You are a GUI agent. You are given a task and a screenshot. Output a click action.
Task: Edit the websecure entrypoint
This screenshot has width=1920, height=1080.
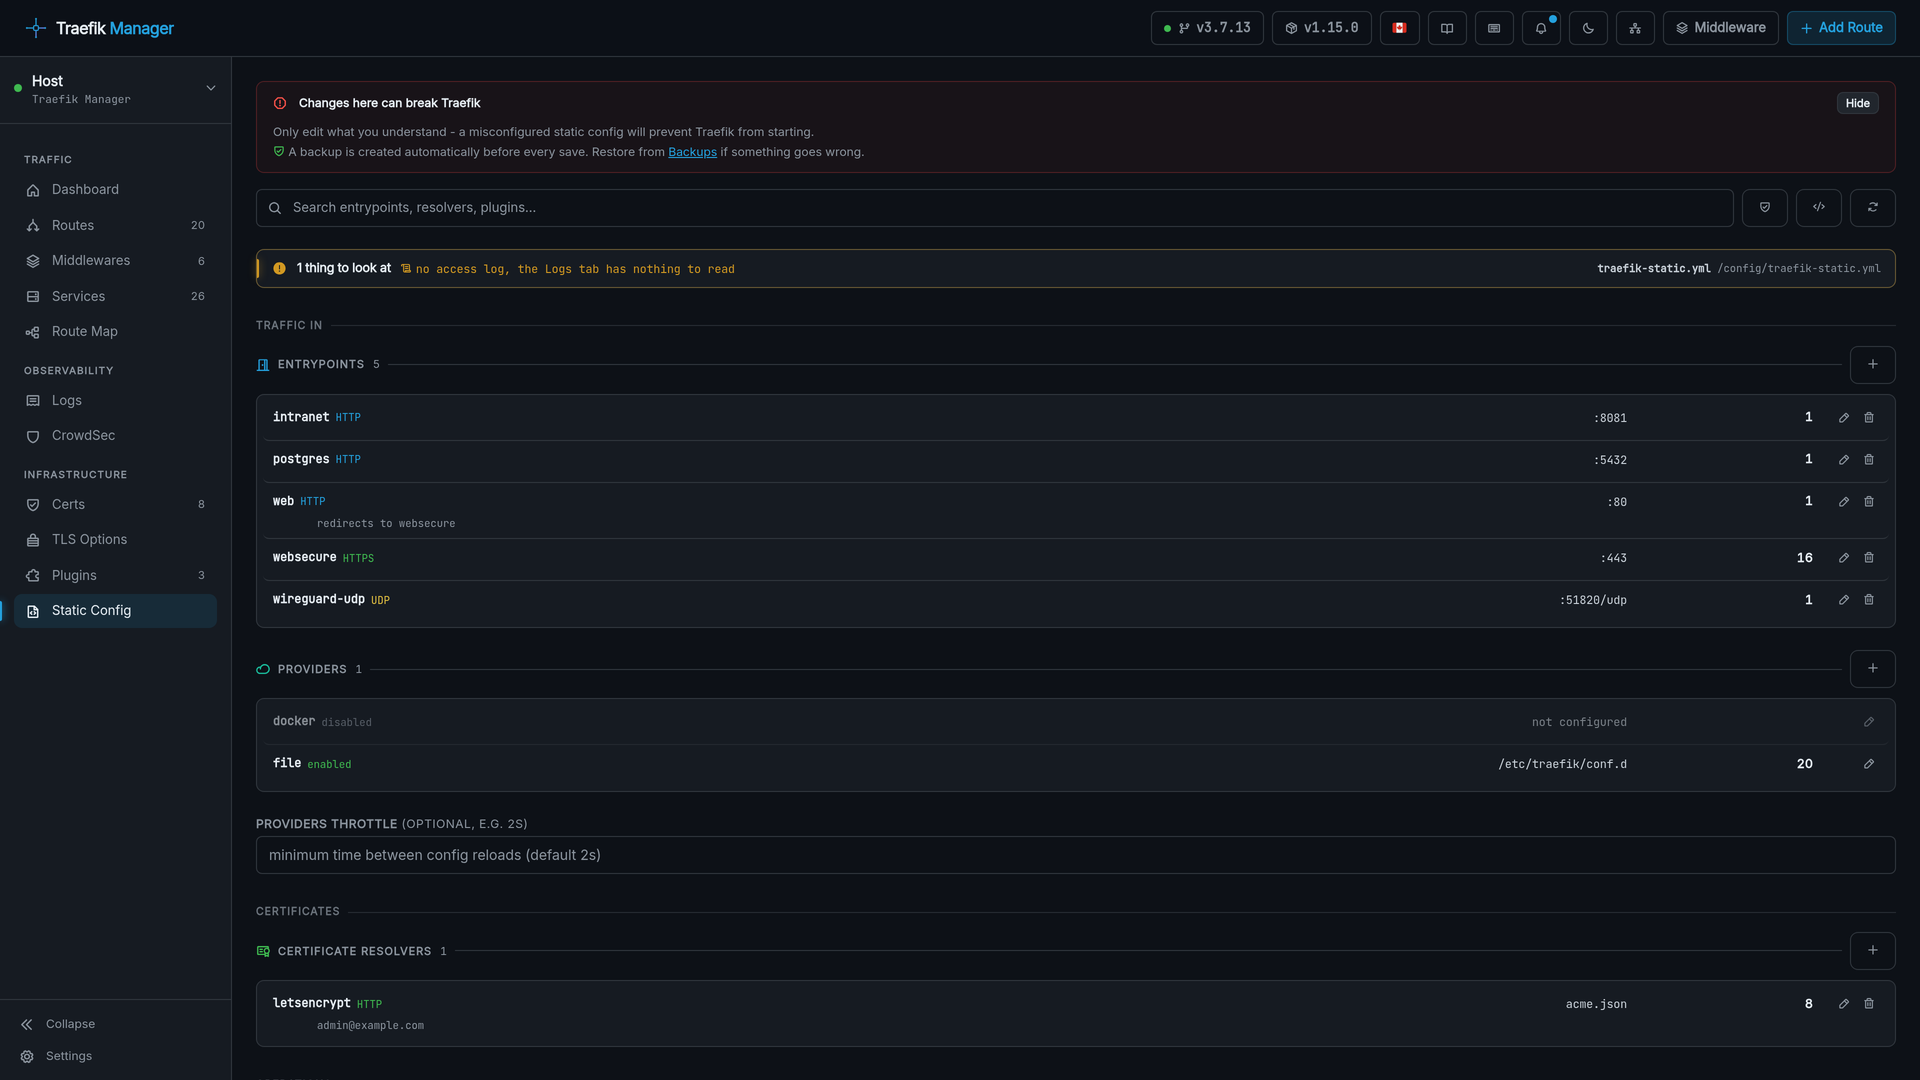[1844, 558]
